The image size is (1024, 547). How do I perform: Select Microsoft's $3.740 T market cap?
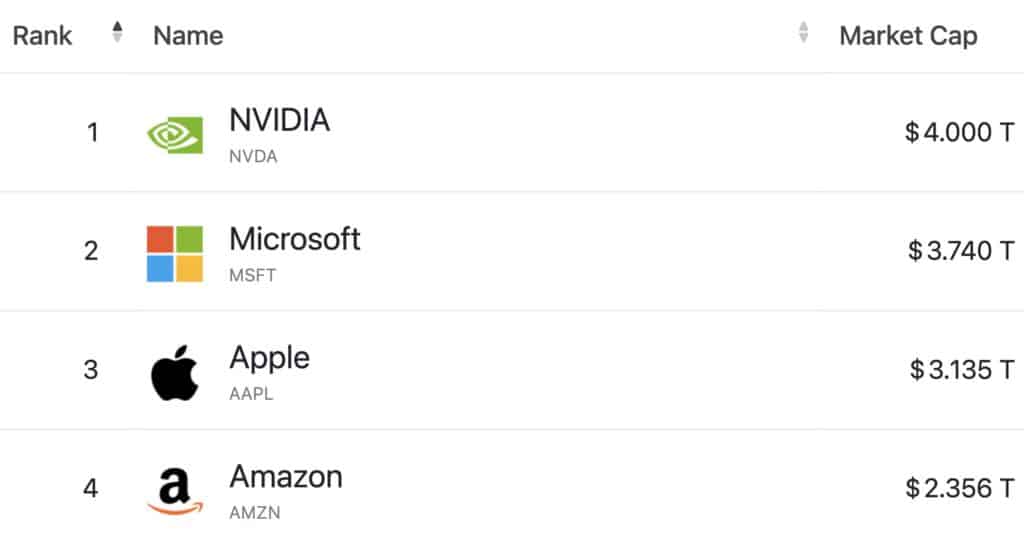961,251
